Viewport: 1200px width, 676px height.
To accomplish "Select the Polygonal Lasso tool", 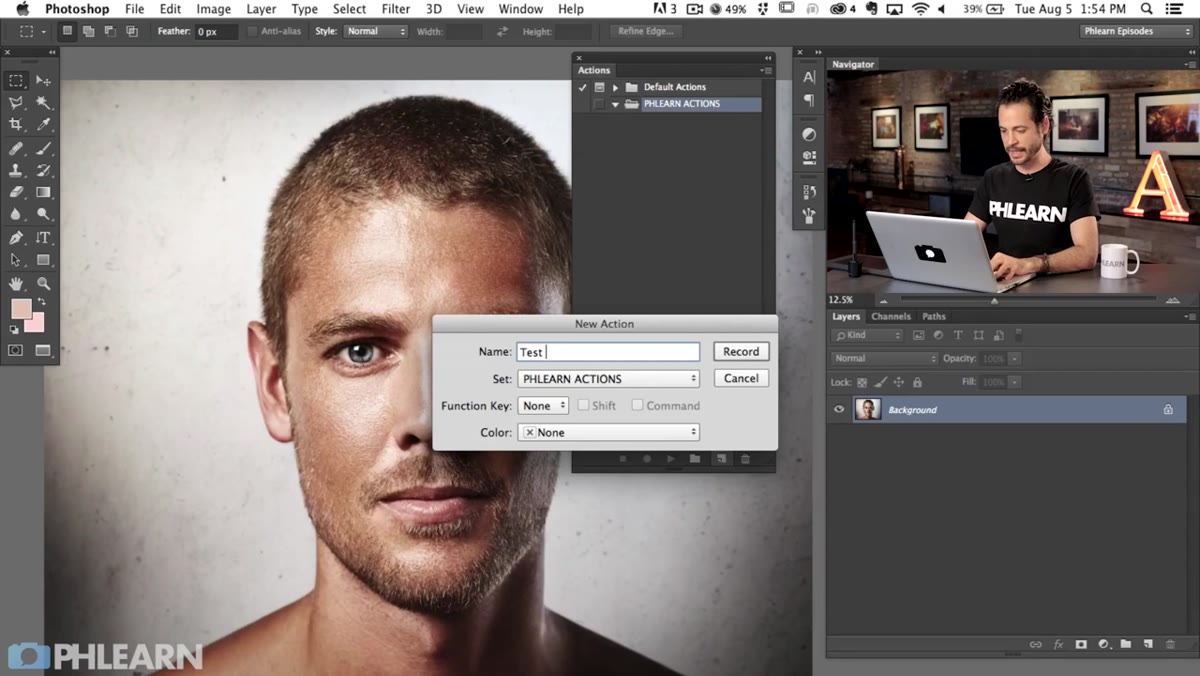I will 16,103.
